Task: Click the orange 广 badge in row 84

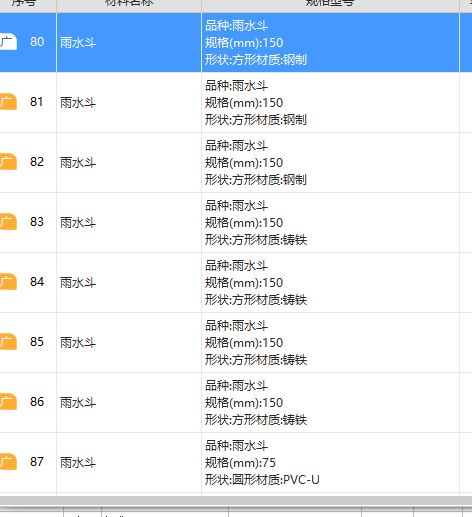Action: (8, 282)
